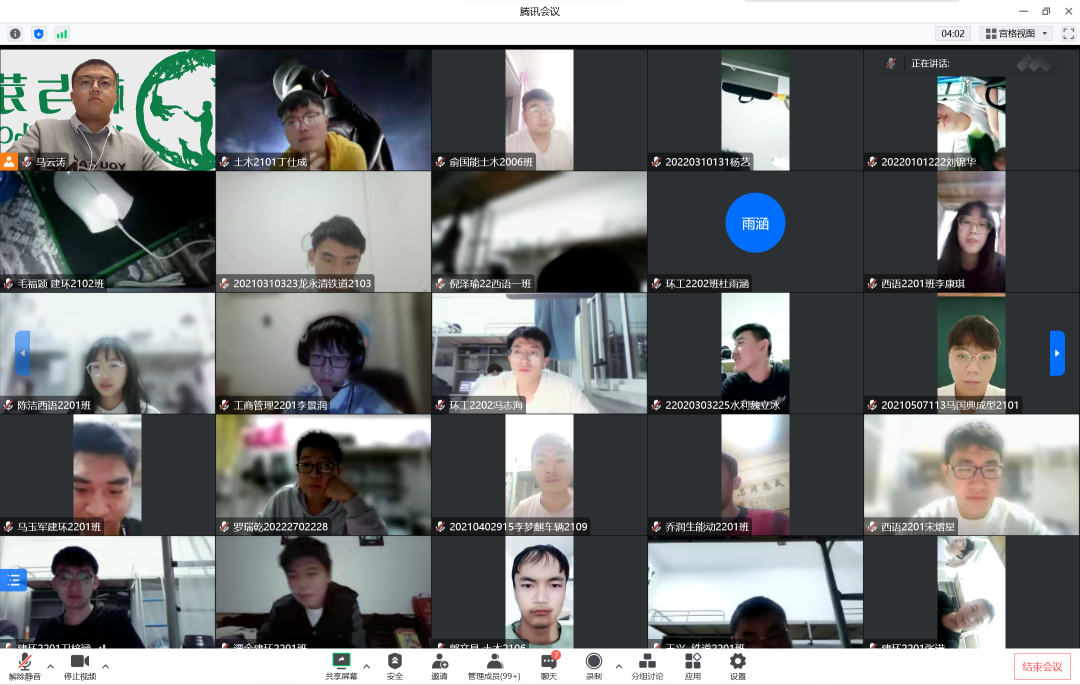Unmute the microphone (解除静音)
1080x685 pixels.
(24, 665)
